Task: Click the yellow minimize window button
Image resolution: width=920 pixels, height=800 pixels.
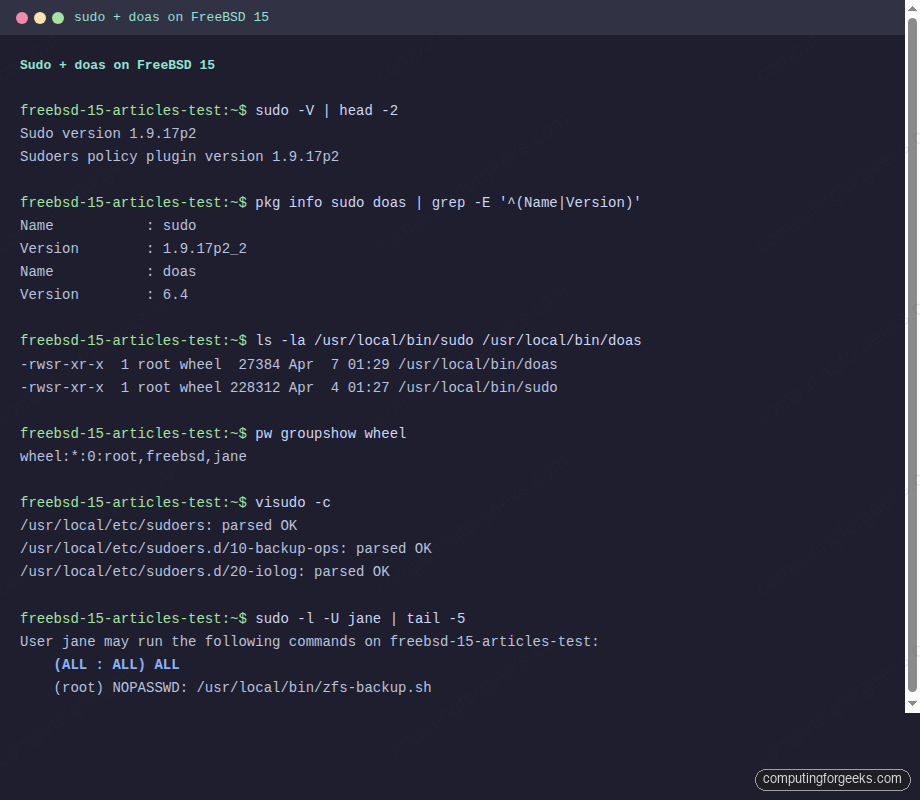Action: 40,17
